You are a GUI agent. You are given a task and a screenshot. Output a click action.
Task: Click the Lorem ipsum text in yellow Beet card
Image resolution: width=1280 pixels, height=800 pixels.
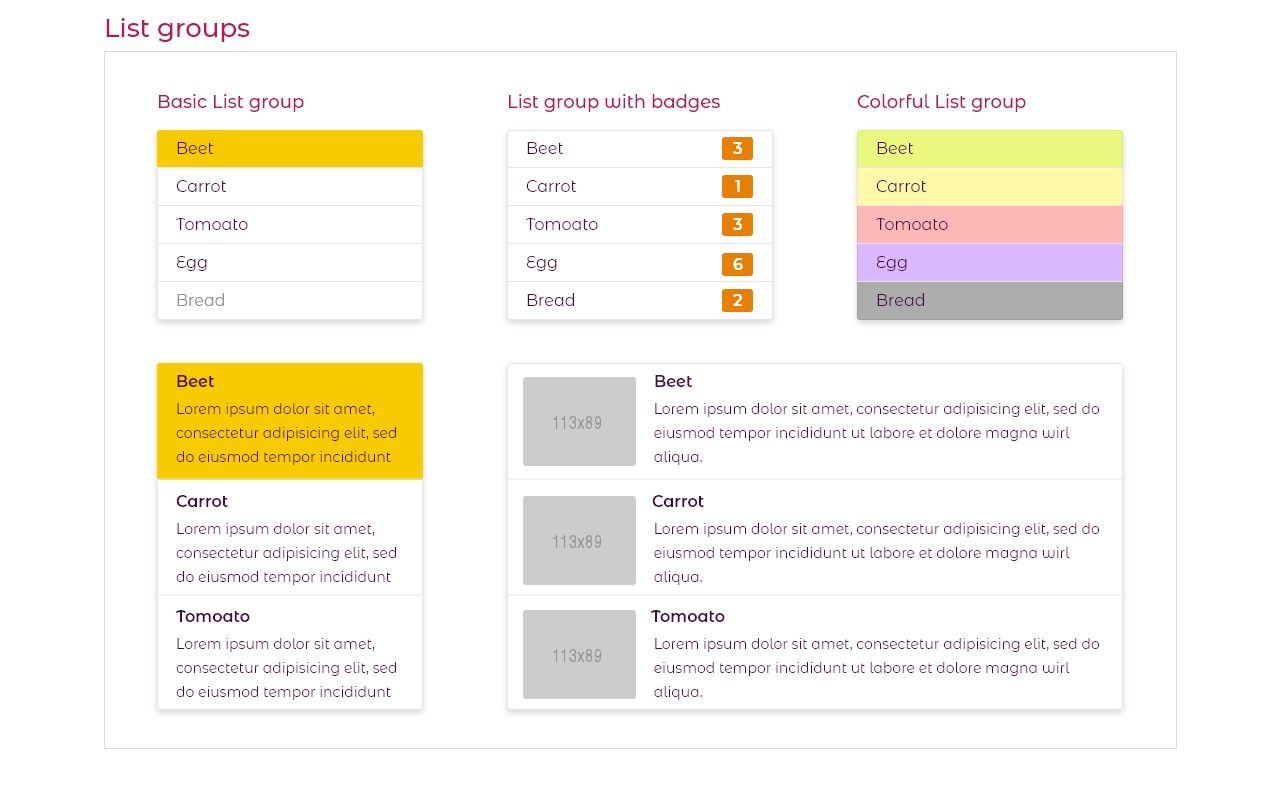coord(286,433)
